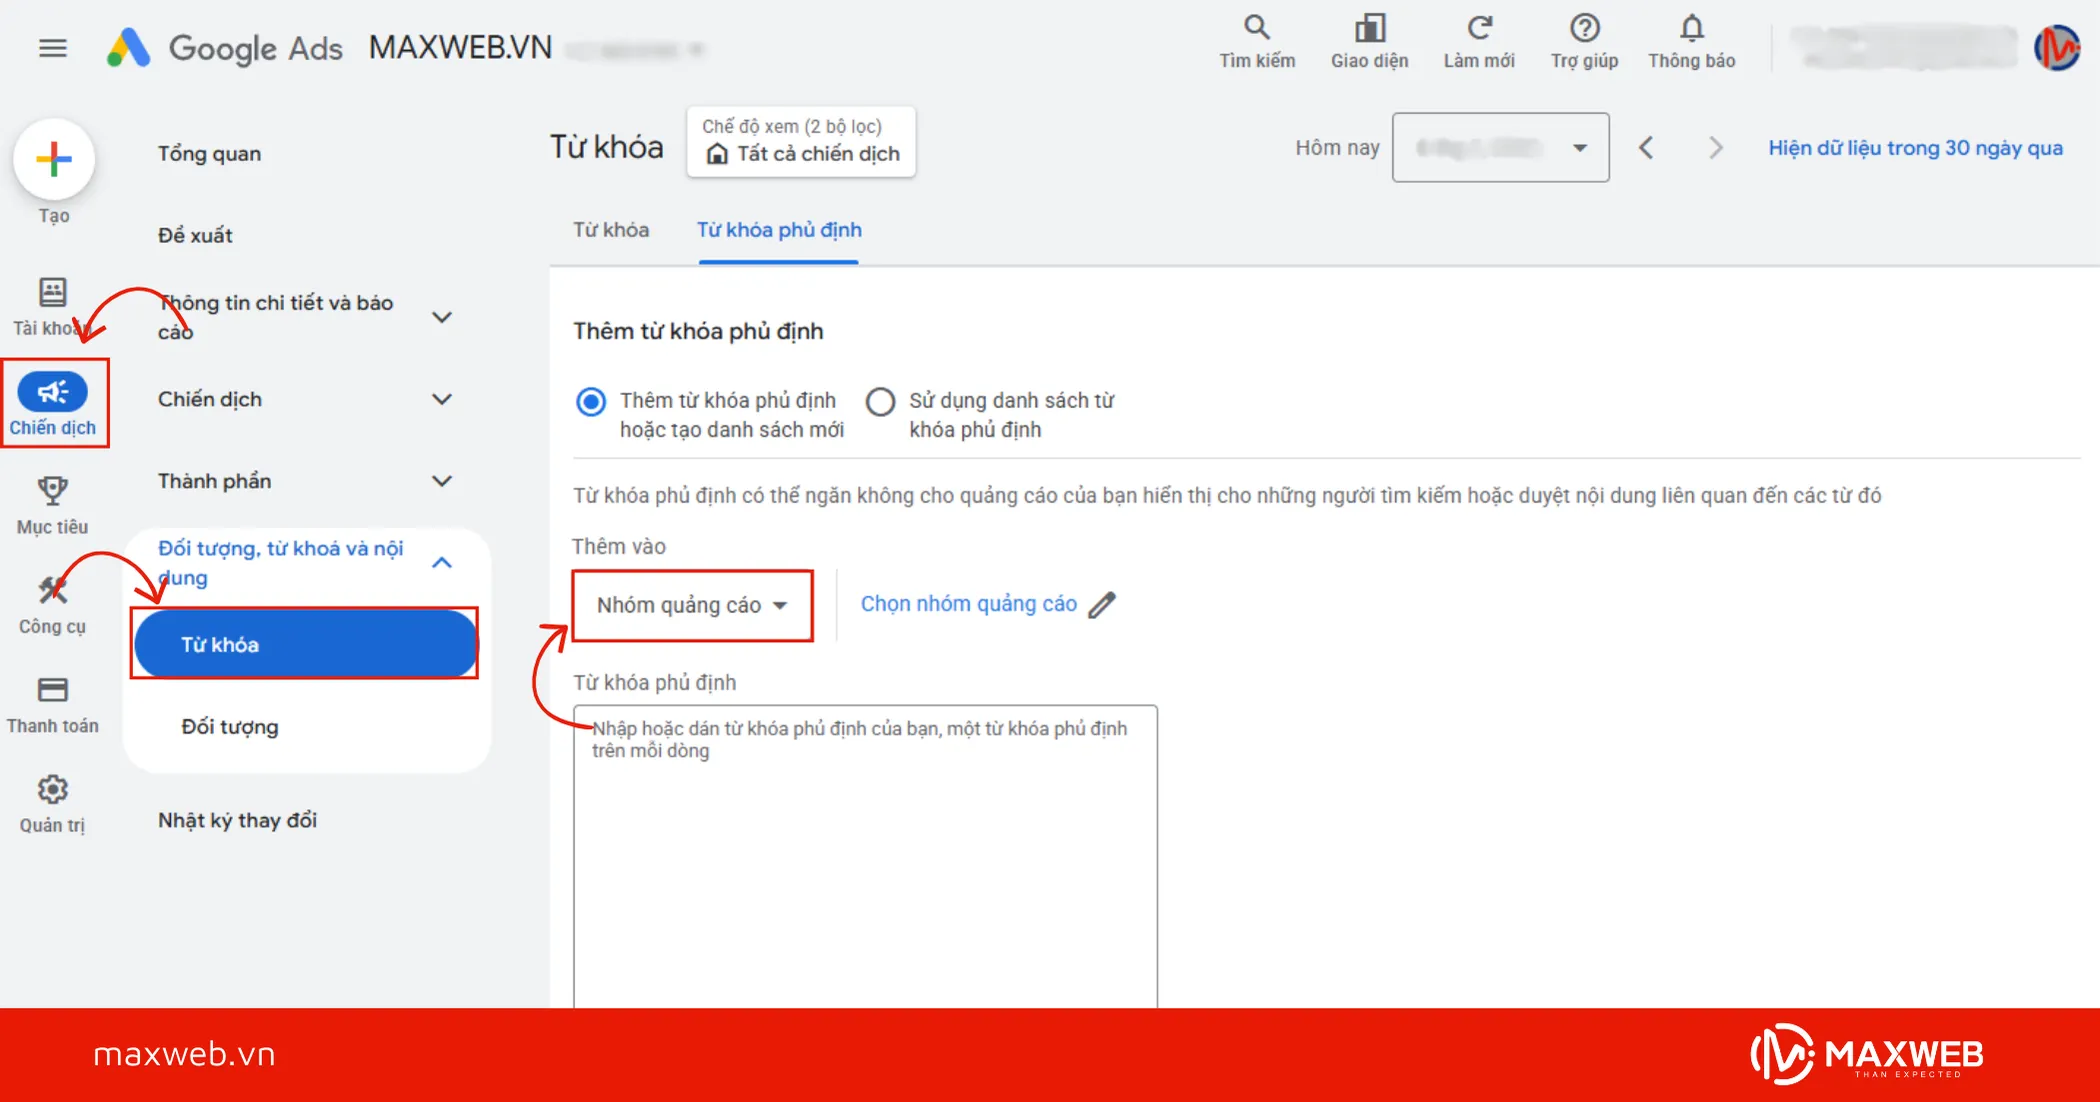Open Thông báo bell notifications
The image size is (2100, 1102).
[1691, 28]
